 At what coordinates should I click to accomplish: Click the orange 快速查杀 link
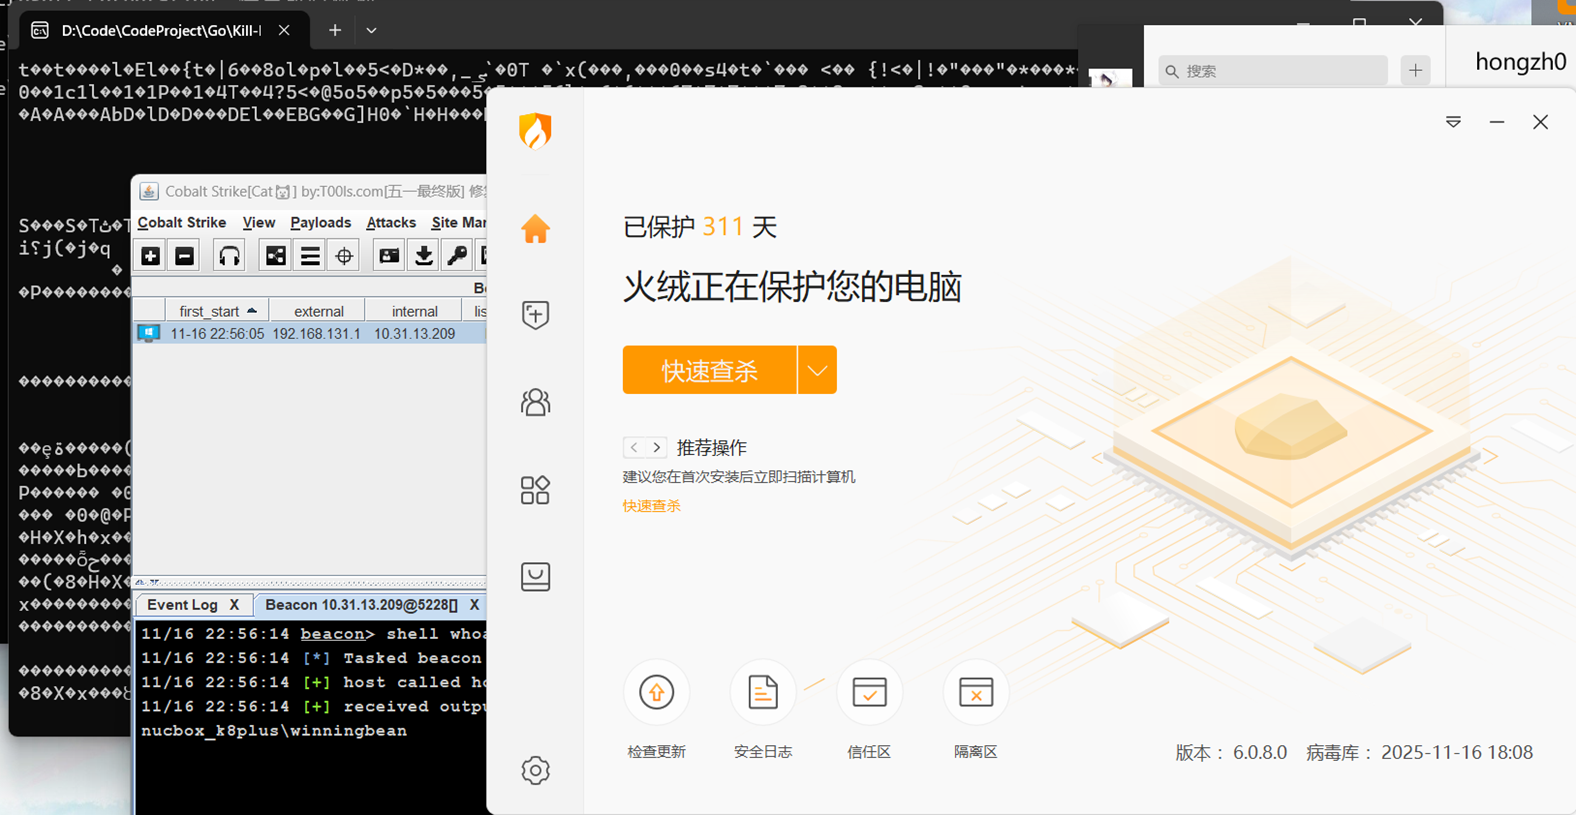(x=651, y=506)
